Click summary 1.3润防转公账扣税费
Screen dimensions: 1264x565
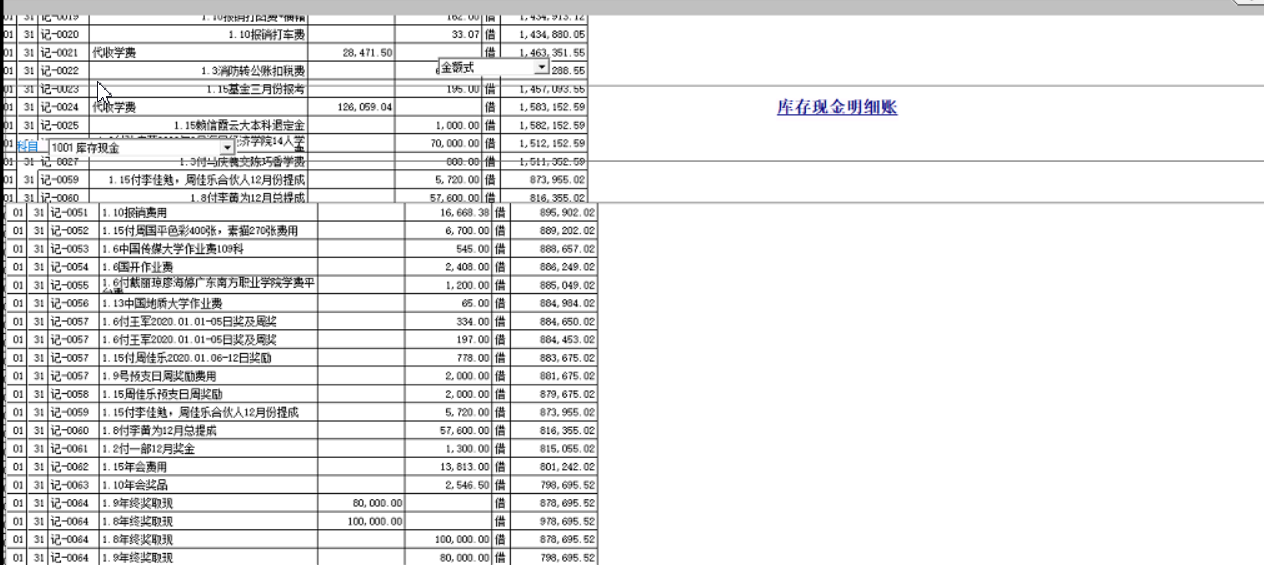[x=253, y=71]
